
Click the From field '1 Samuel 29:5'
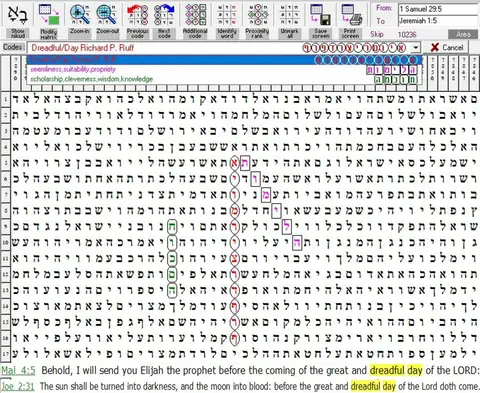point(438,9)
